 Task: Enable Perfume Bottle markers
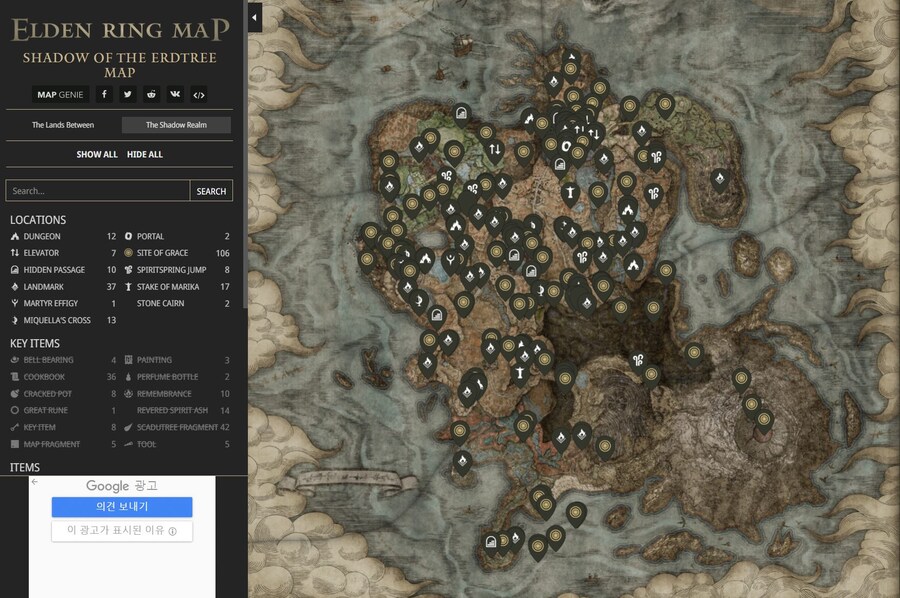[177, 377]
